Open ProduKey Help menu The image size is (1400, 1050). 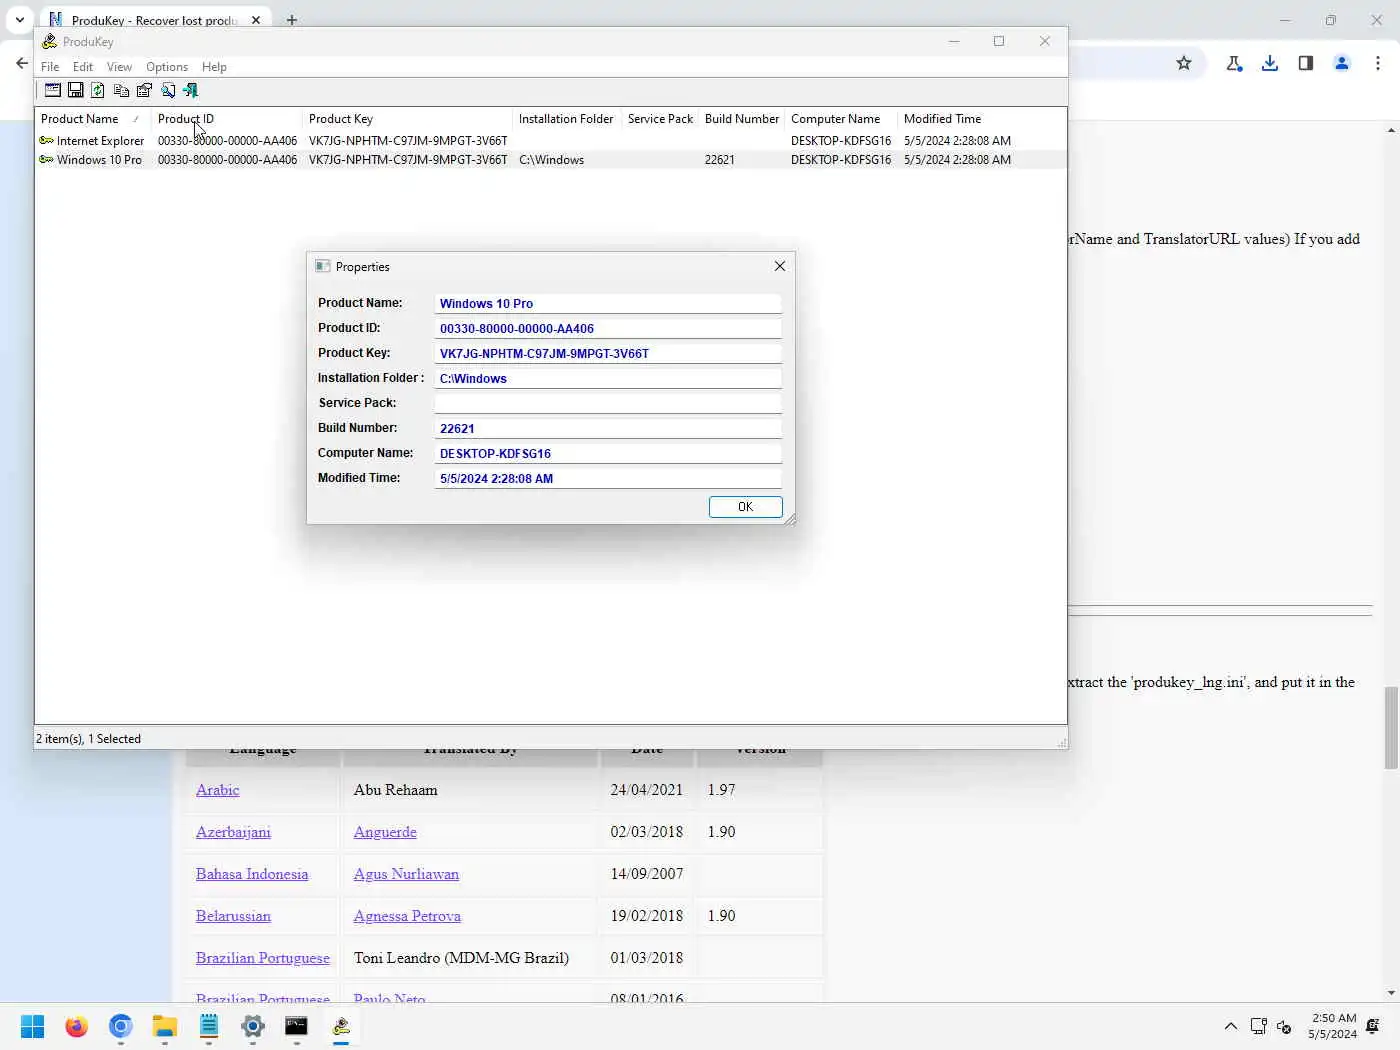[x=214, y=67]
